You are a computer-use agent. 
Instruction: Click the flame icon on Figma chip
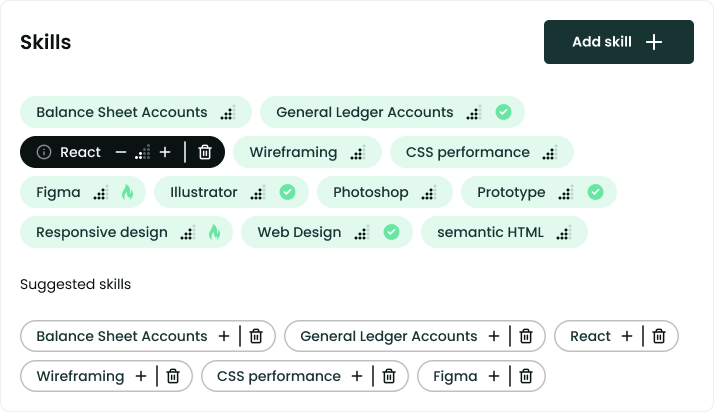point(128,192)
